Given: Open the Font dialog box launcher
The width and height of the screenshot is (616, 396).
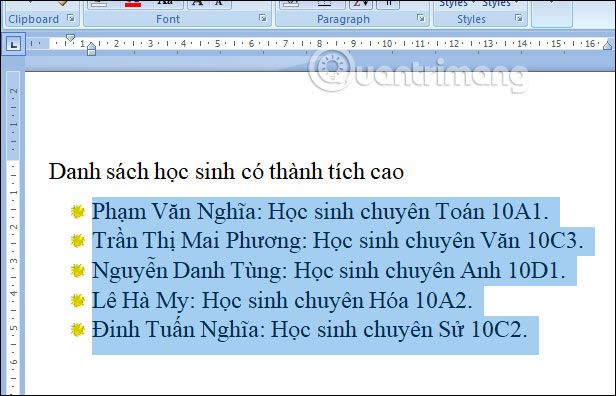Looking at the screenshot, I should (262, 18).
